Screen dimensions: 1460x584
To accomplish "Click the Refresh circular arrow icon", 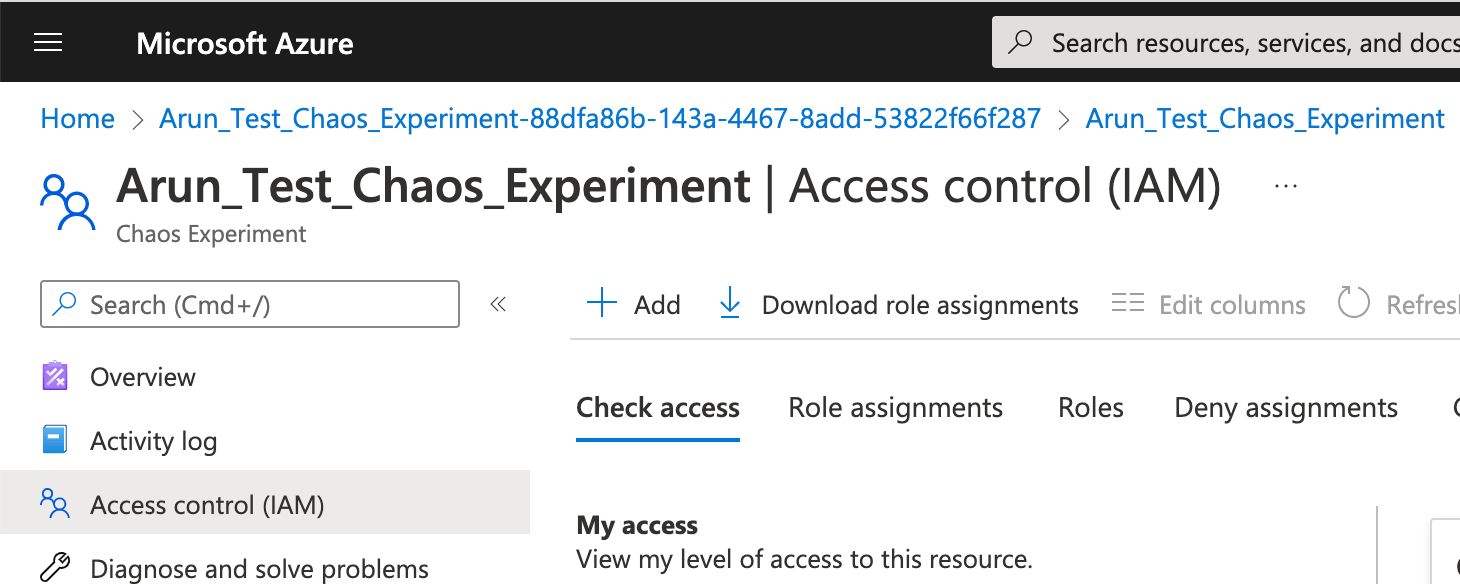I will coord(1353,303).
